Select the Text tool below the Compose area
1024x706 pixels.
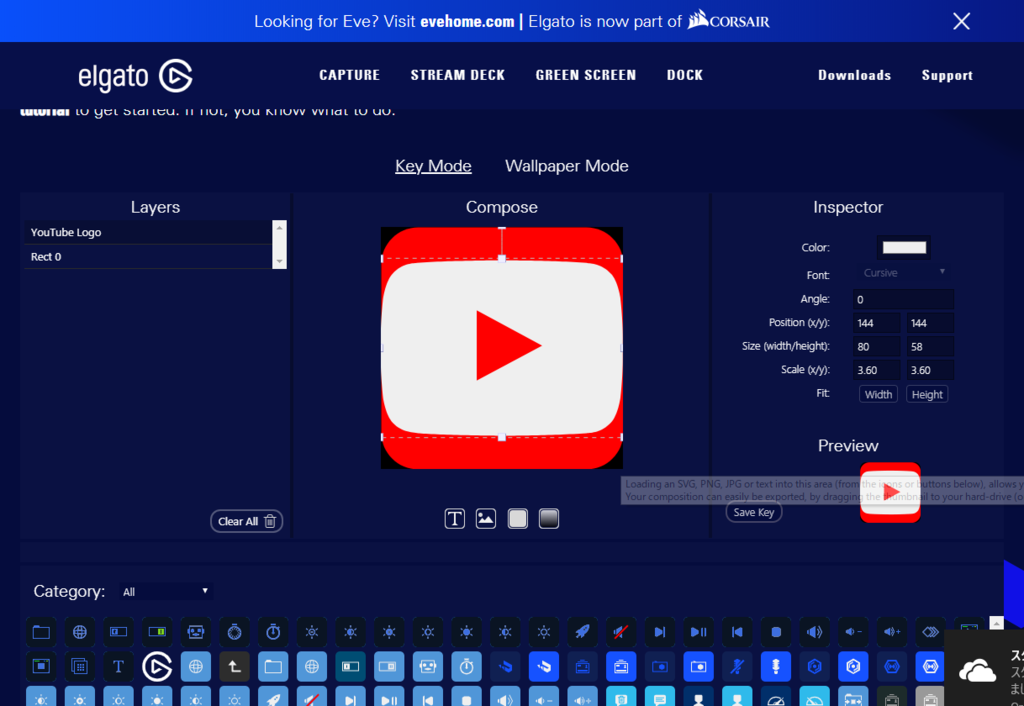coord(455,518)
